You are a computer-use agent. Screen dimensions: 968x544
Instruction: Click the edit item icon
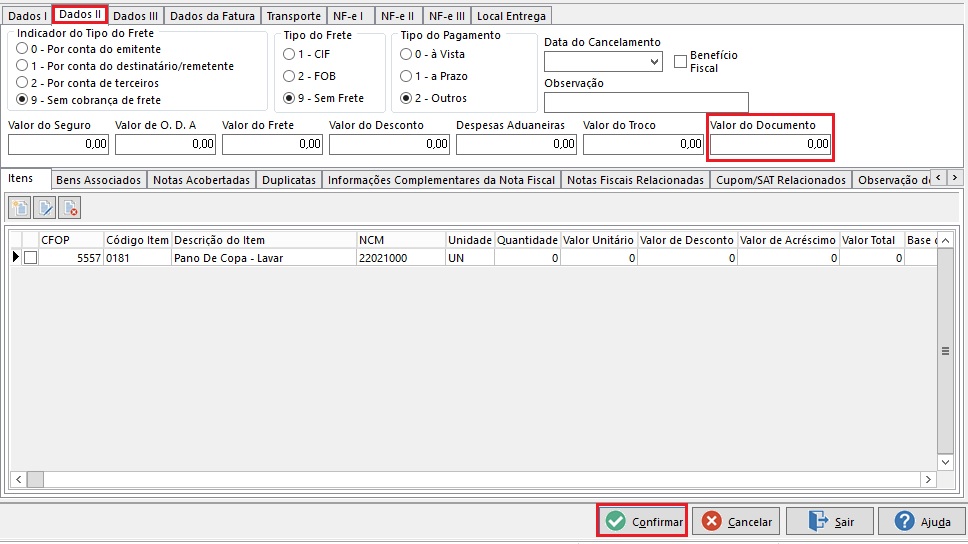point(45,208)
